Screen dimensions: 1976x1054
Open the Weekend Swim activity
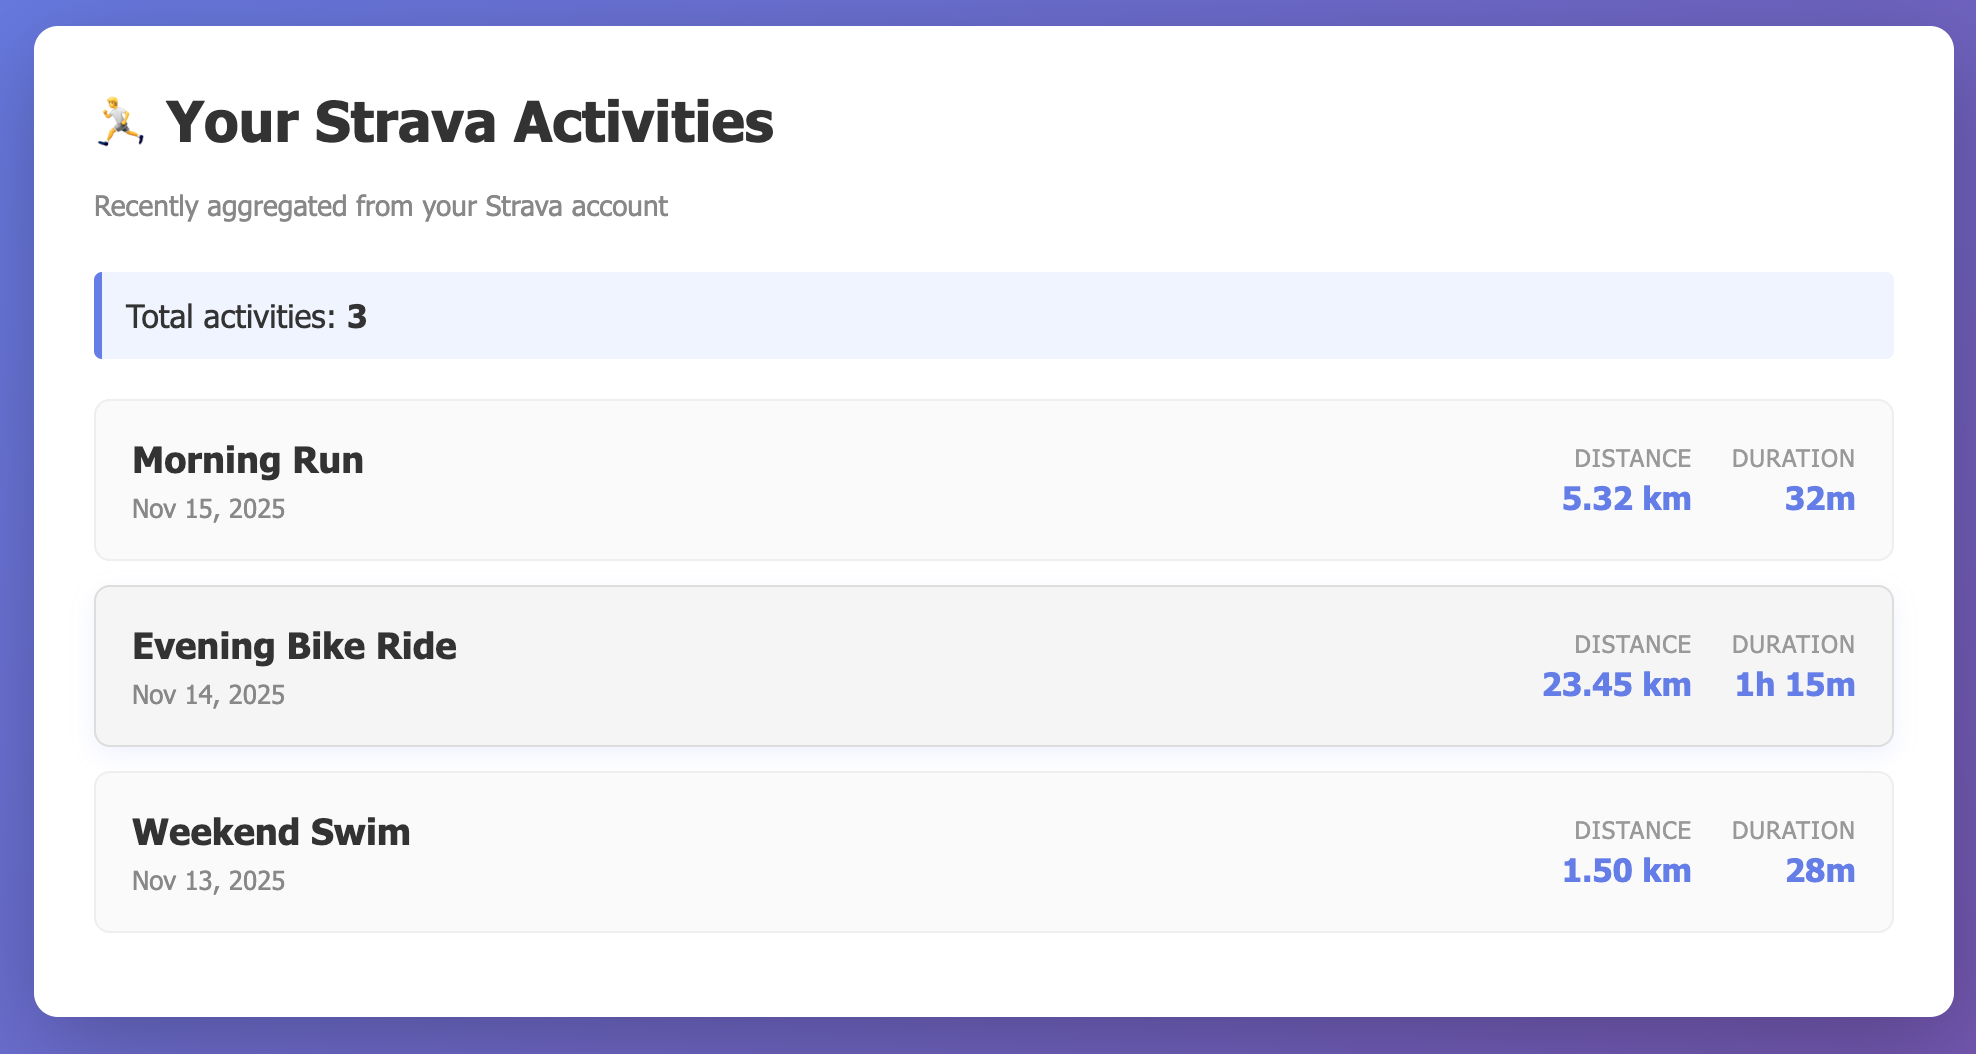[x=271, y=832]
